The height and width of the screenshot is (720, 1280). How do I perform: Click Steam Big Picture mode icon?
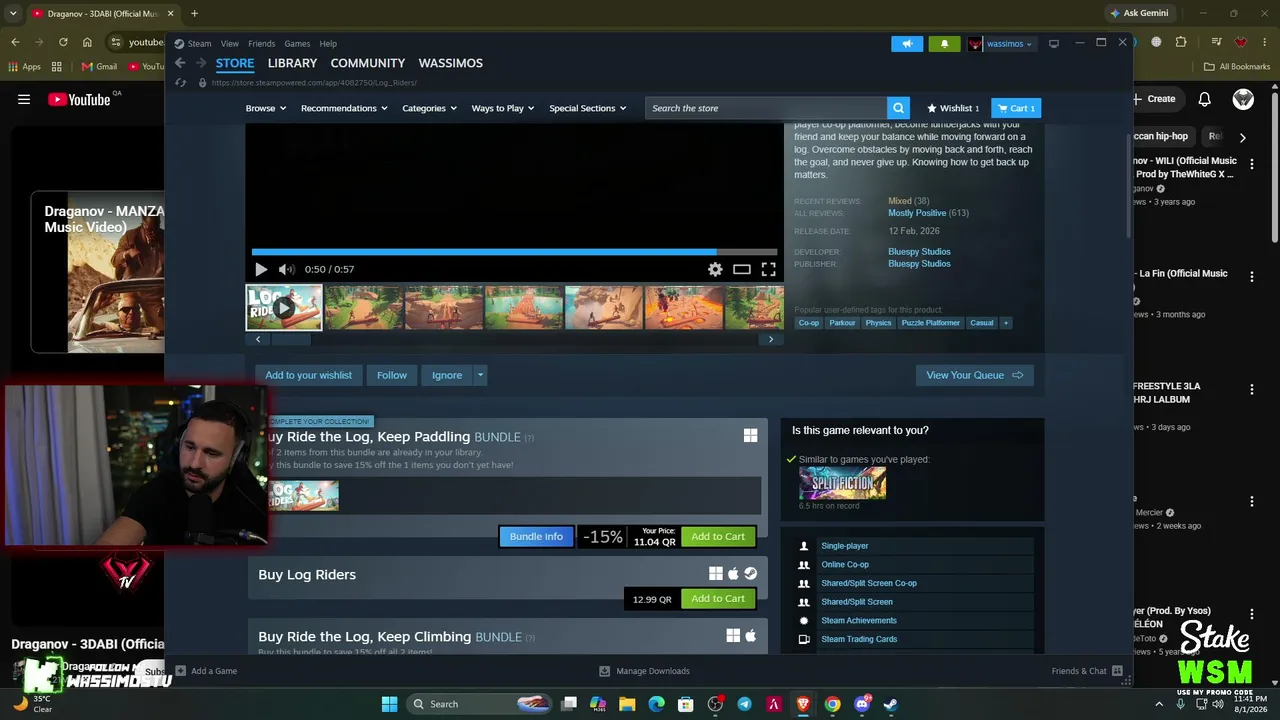(x=1053, y=44)
